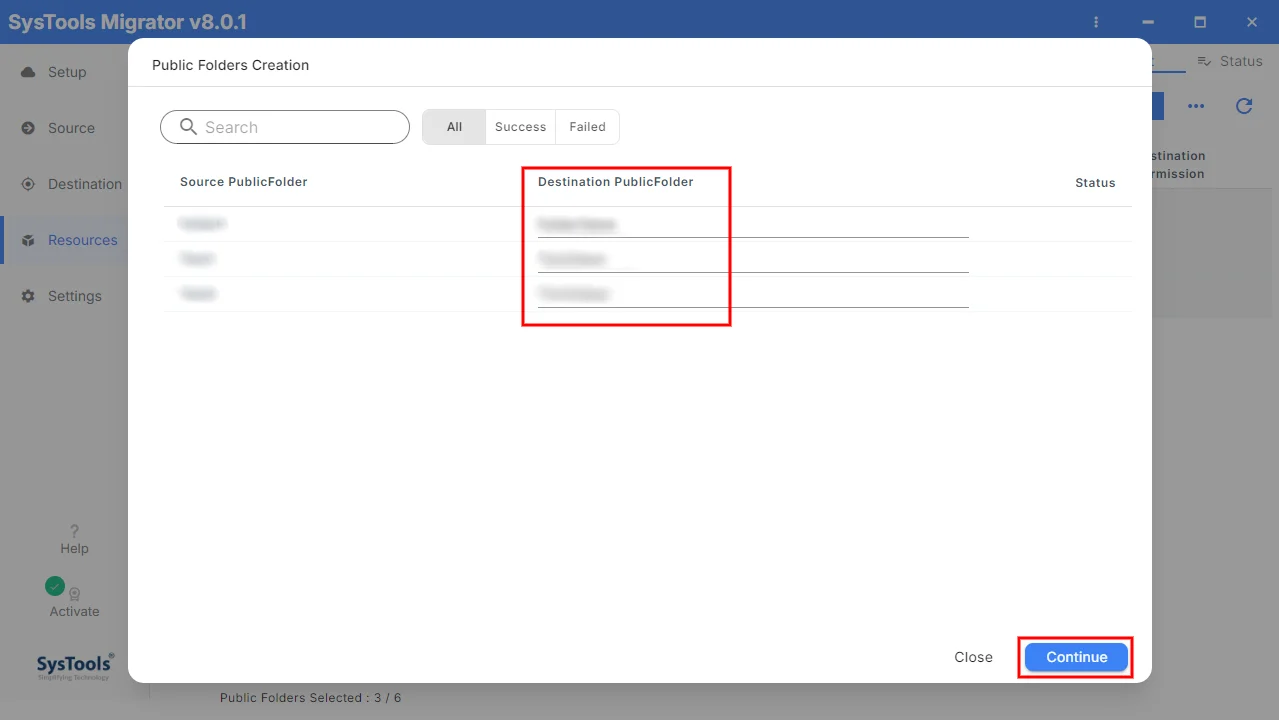
Task: Click the Close button in dialog
Action: [x=973, y=657]
